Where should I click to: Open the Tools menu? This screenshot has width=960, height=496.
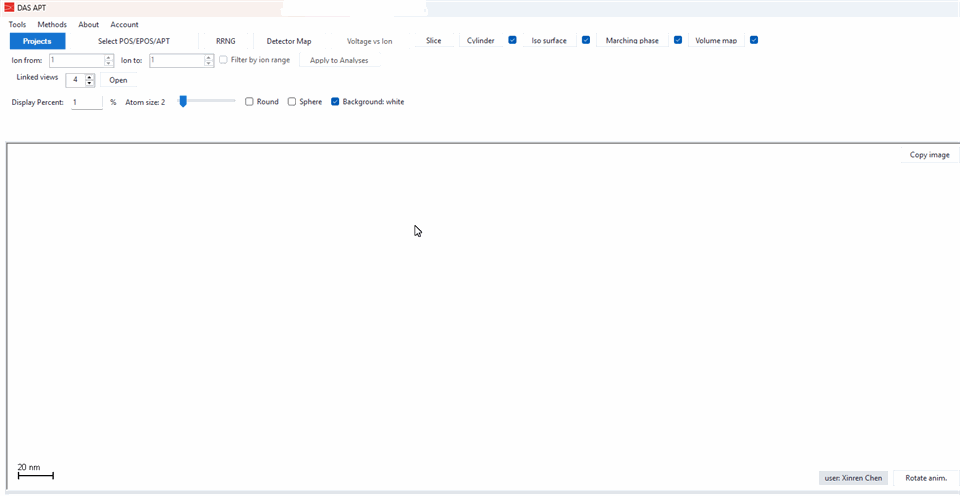coord(18,24)
